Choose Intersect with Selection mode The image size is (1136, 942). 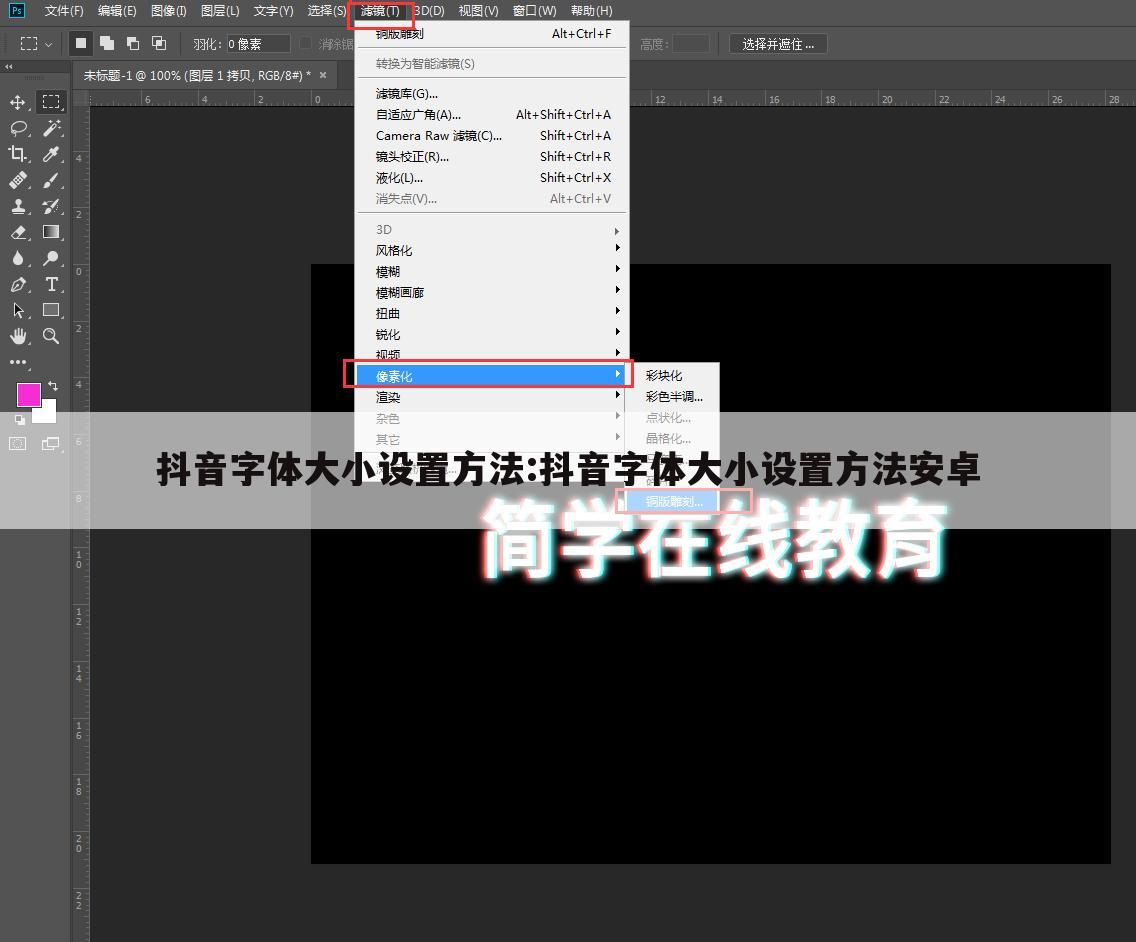[159, 43]
